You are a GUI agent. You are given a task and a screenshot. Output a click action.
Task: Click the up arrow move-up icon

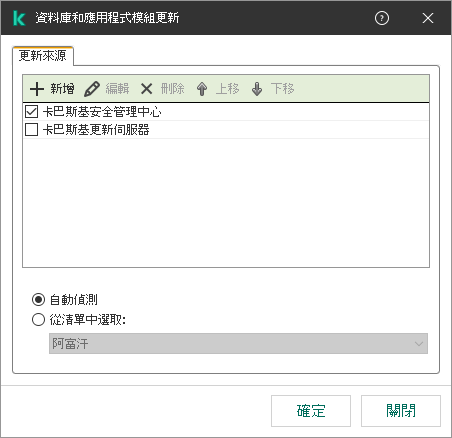pos(202,89)
